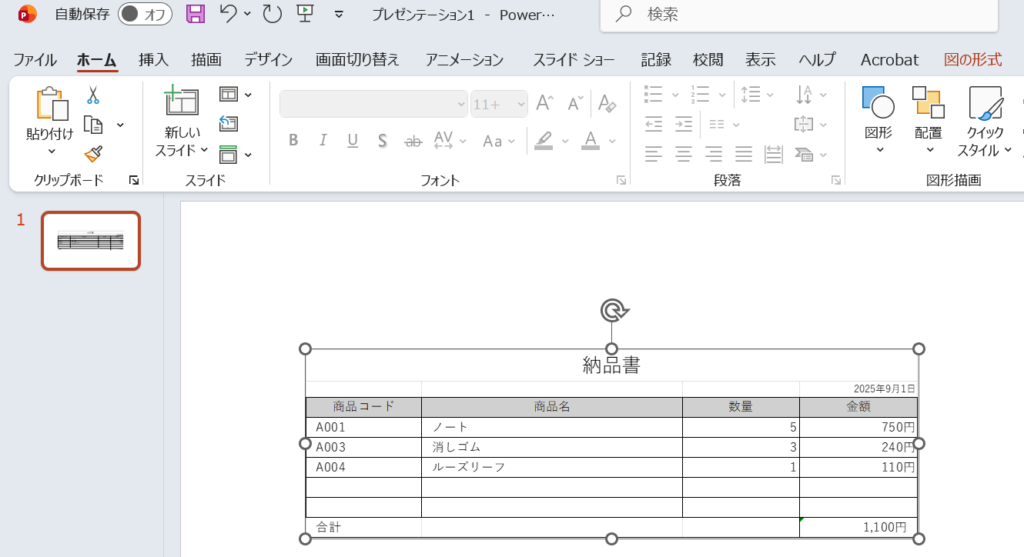Click the Reset slide icon
The height and width of the screenshot is (557, 1024).
229,124
